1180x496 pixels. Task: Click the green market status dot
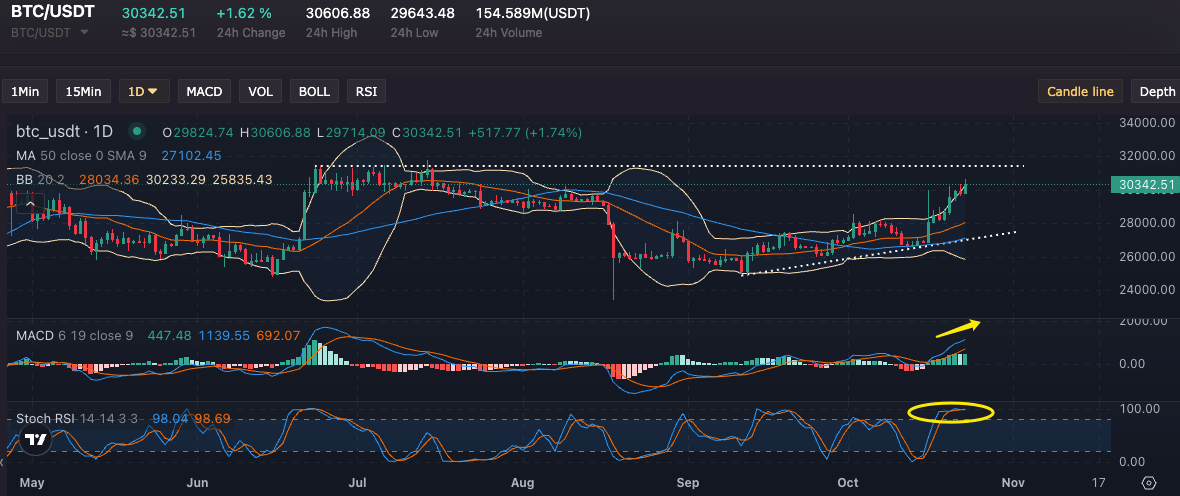pyautogui.click(x=138, y=131)
